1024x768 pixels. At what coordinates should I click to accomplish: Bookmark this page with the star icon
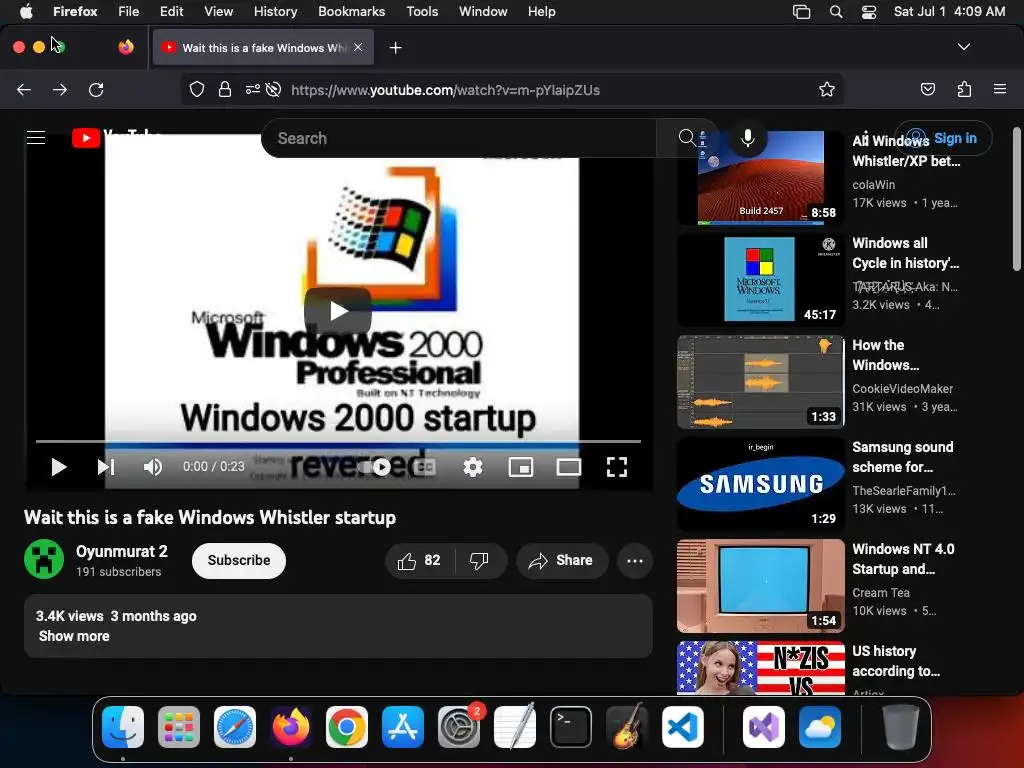click(x=827, y=89)
